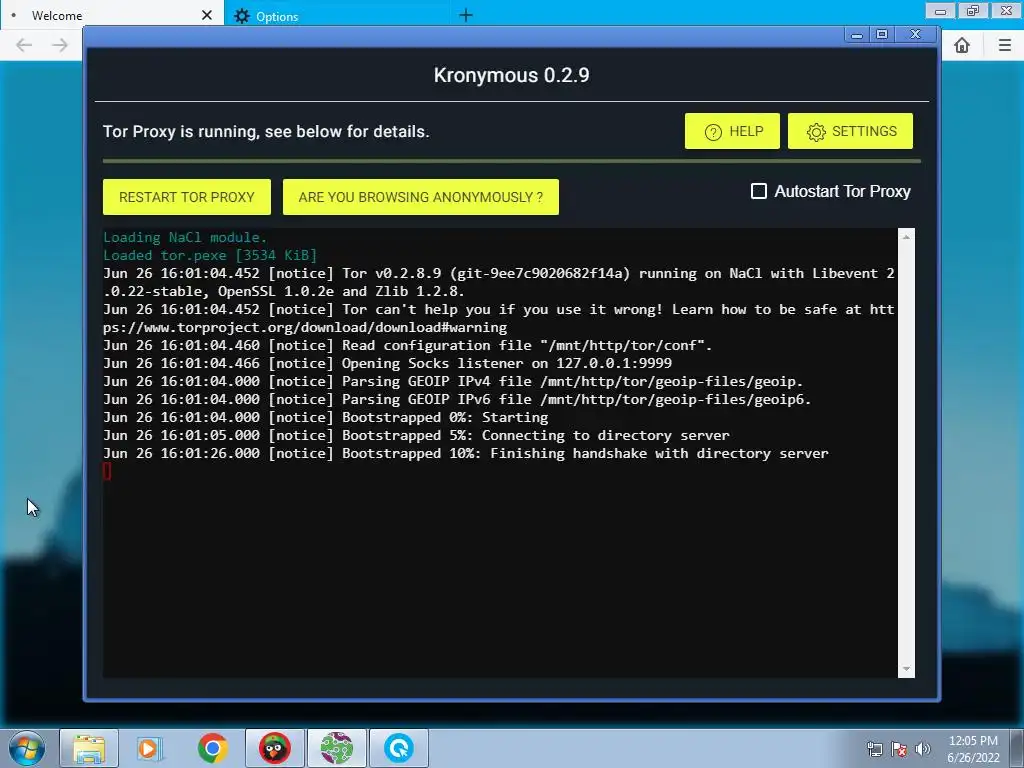The height and width of the screenshot is (768, 1024).
Task: Click the browser forward arrow
Action: (x=59, y=45)
